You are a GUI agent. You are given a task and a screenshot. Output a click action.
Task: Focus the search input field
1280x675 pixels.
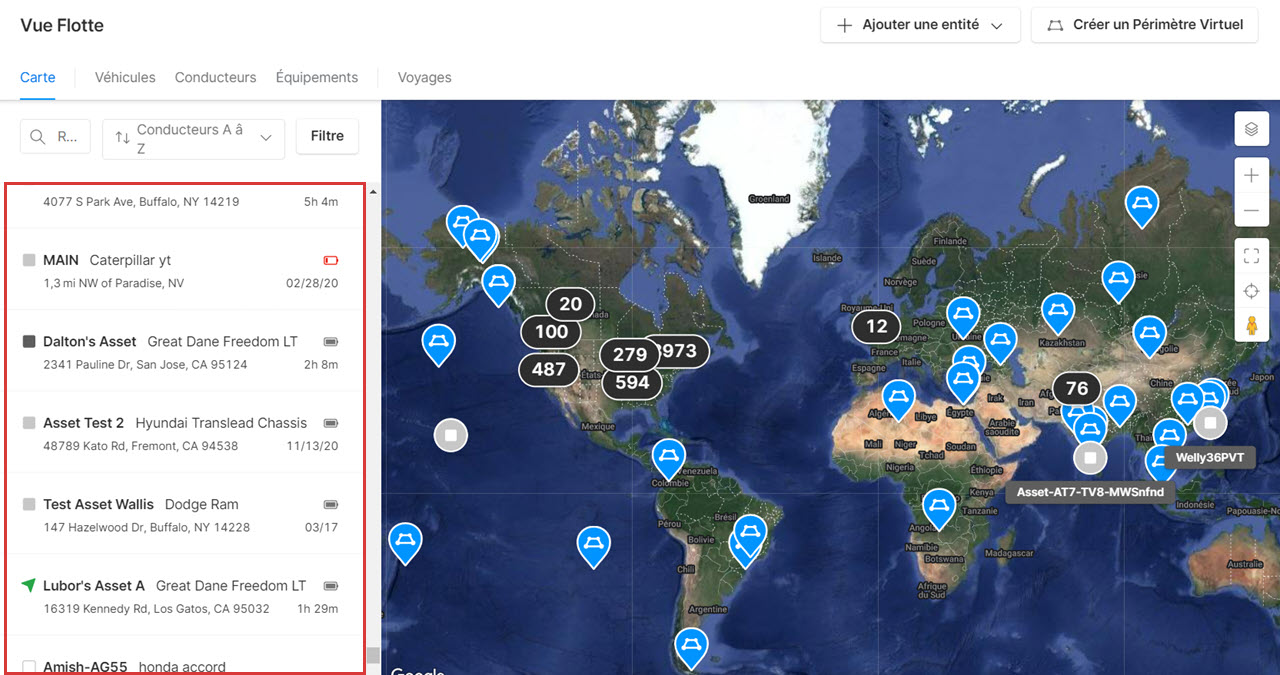tap(55, 137)
